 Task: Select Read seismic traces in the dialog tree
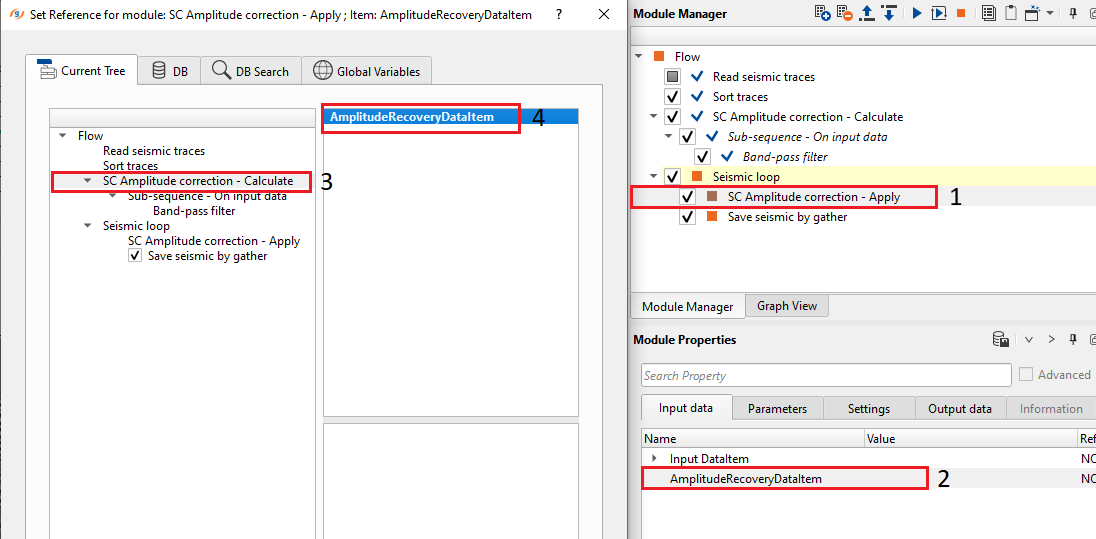coord(154,150)
